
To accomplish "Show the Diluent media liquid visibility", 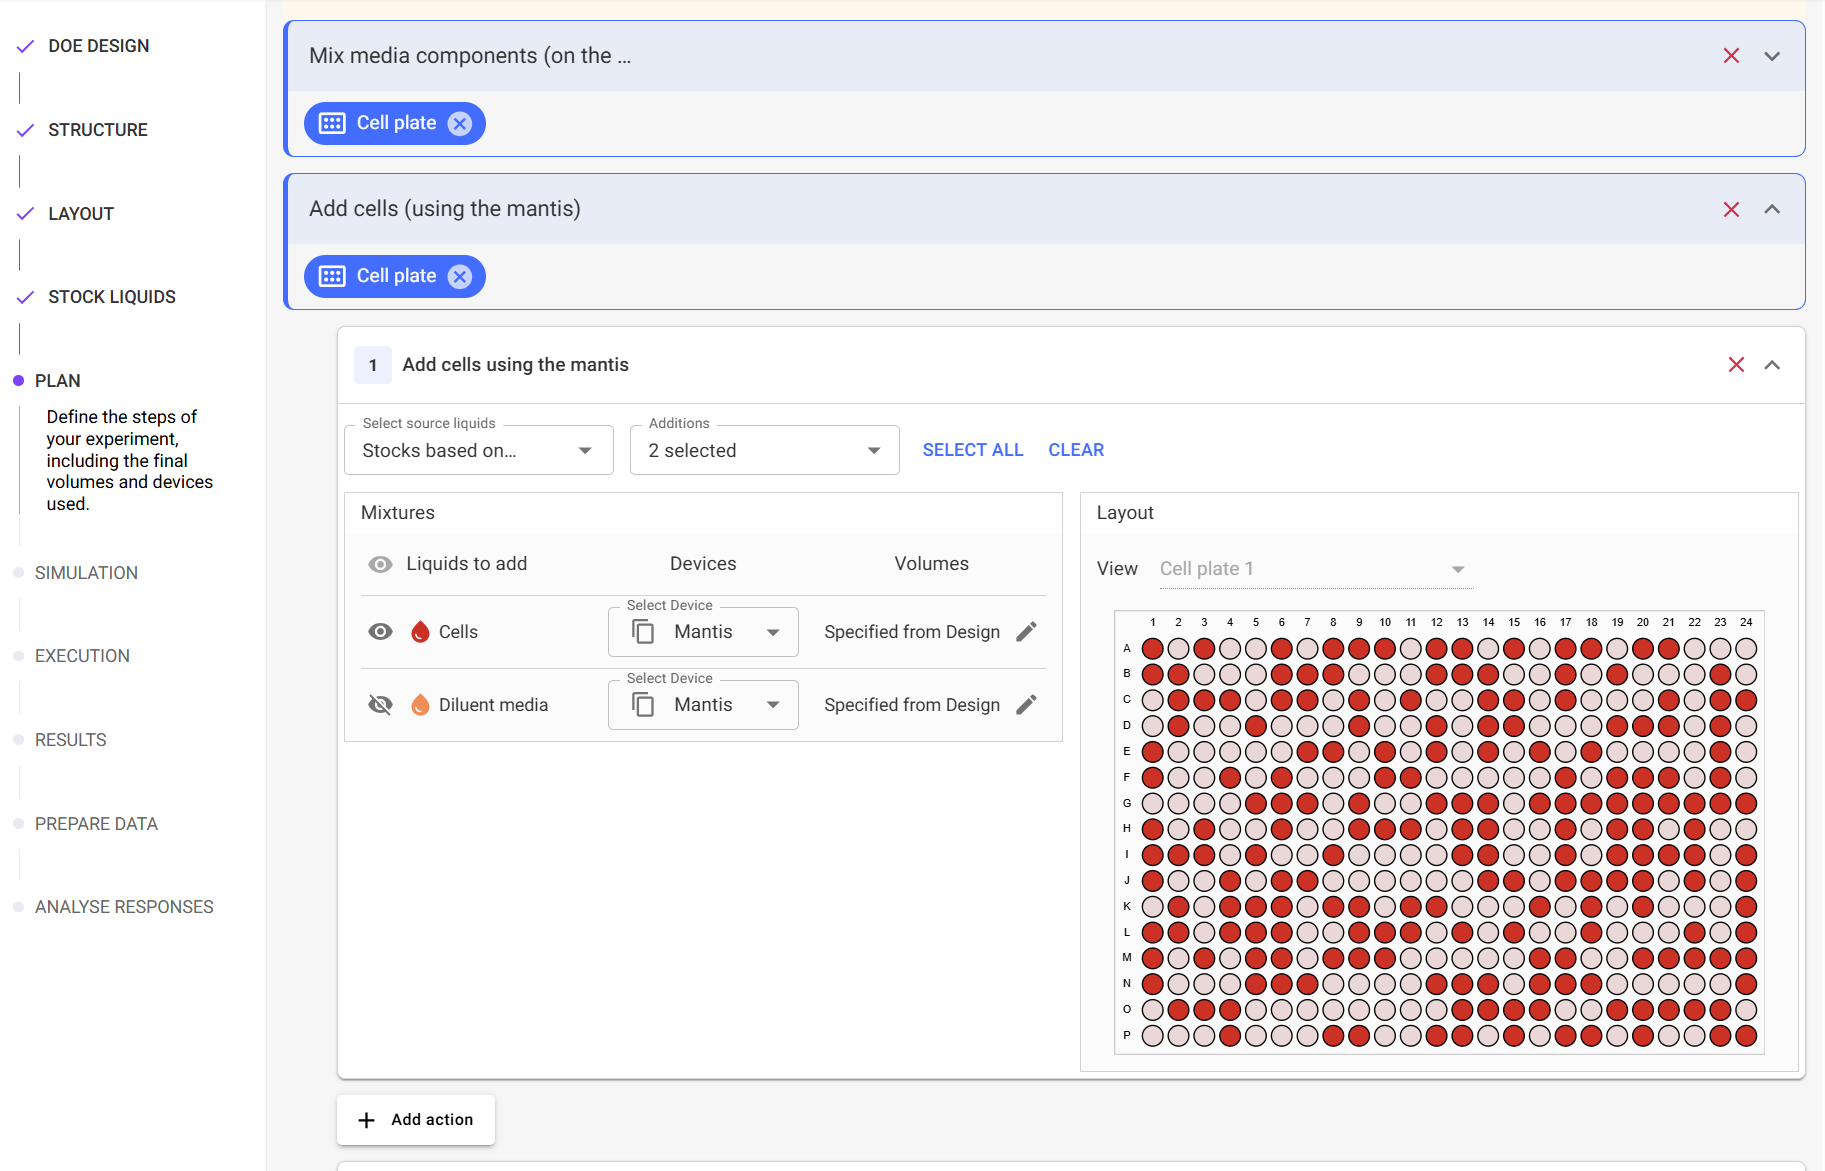I will click(x=380, y=704).
